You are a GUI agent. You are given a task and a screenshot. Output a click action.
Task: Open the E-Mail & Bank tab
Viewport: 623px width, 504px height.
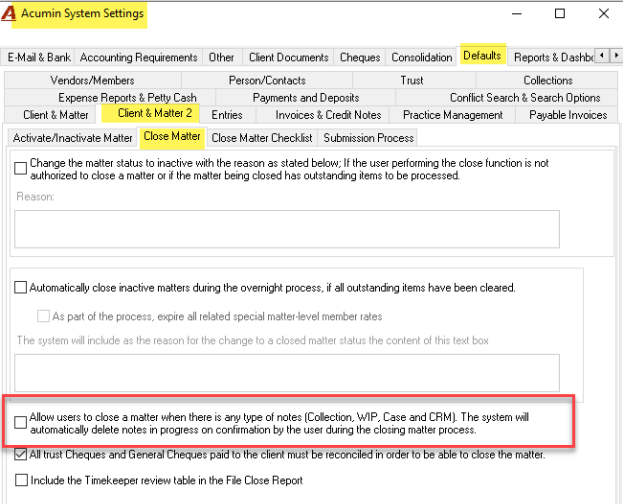click(x=39, y=57)
